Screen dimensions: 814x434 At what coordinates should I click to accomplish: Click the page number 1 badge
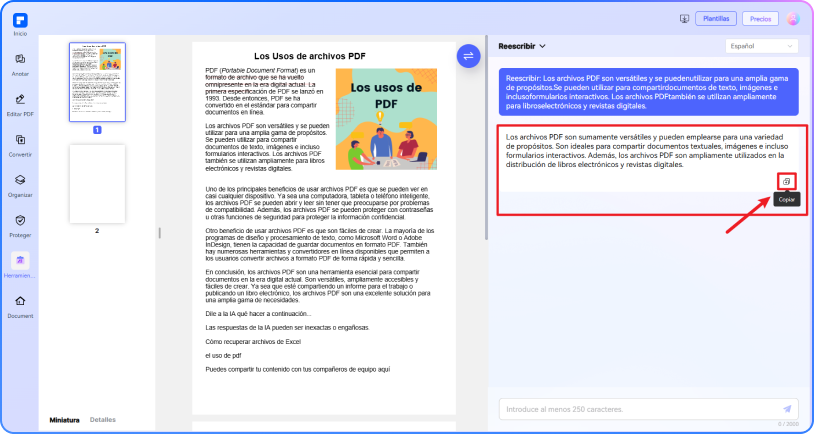point(97,130)
